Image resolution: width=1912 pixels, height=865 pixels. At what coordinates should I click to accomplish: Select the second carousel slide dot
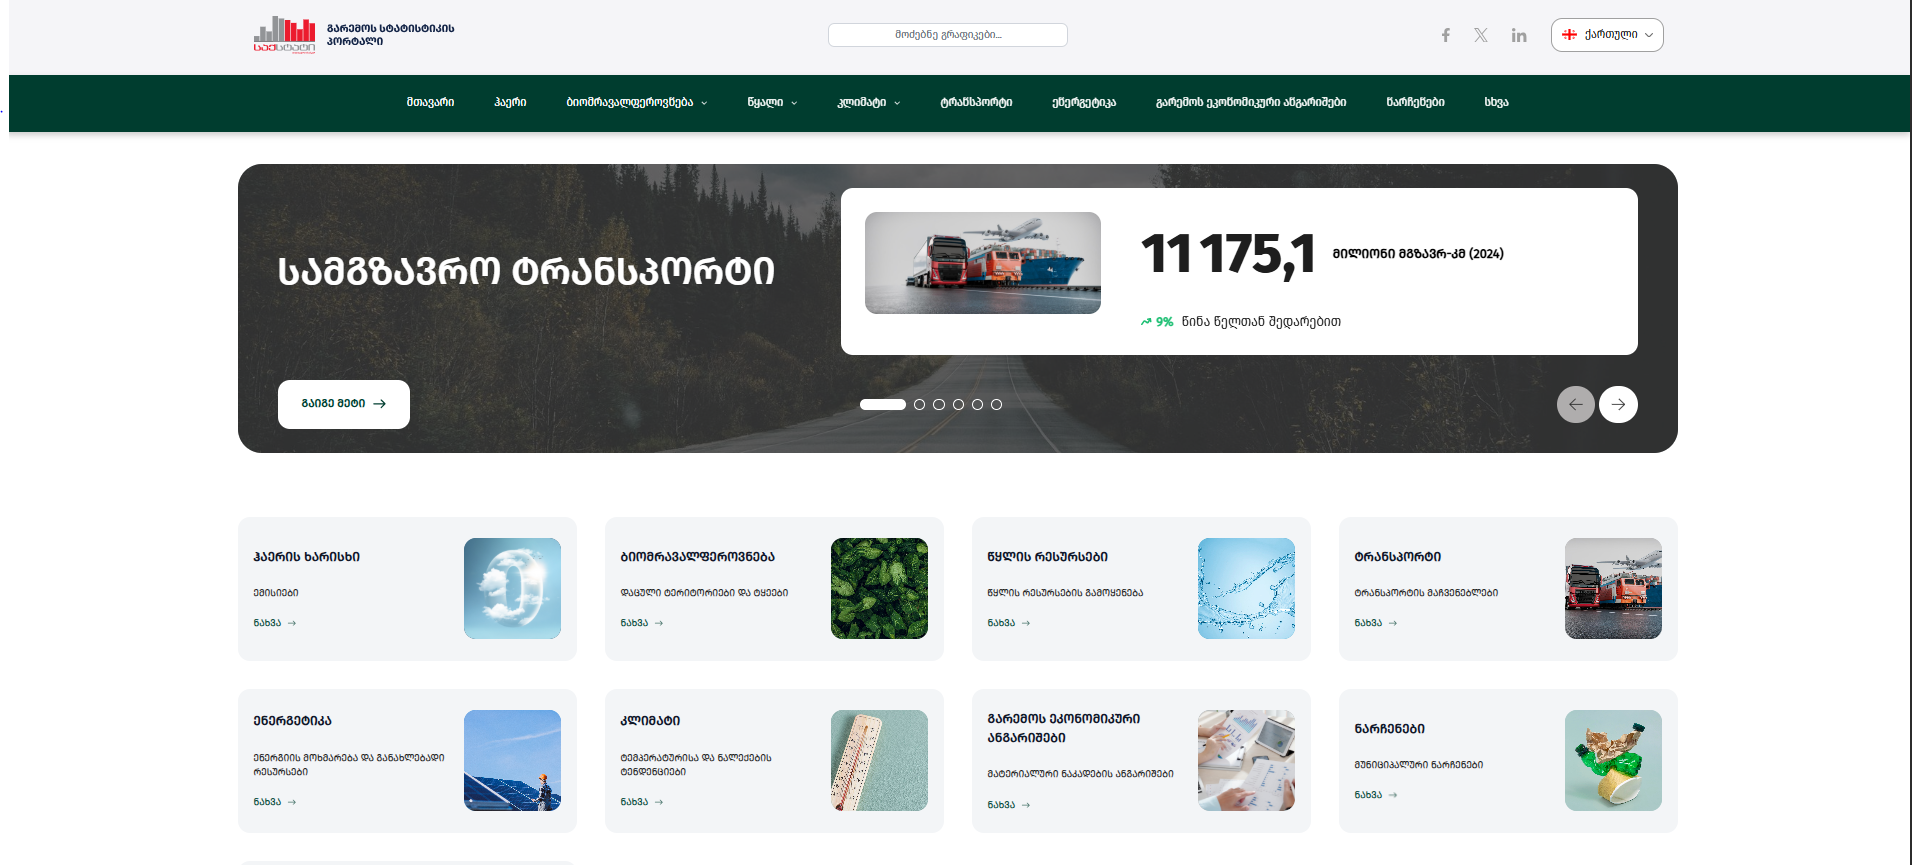(919, 405)
